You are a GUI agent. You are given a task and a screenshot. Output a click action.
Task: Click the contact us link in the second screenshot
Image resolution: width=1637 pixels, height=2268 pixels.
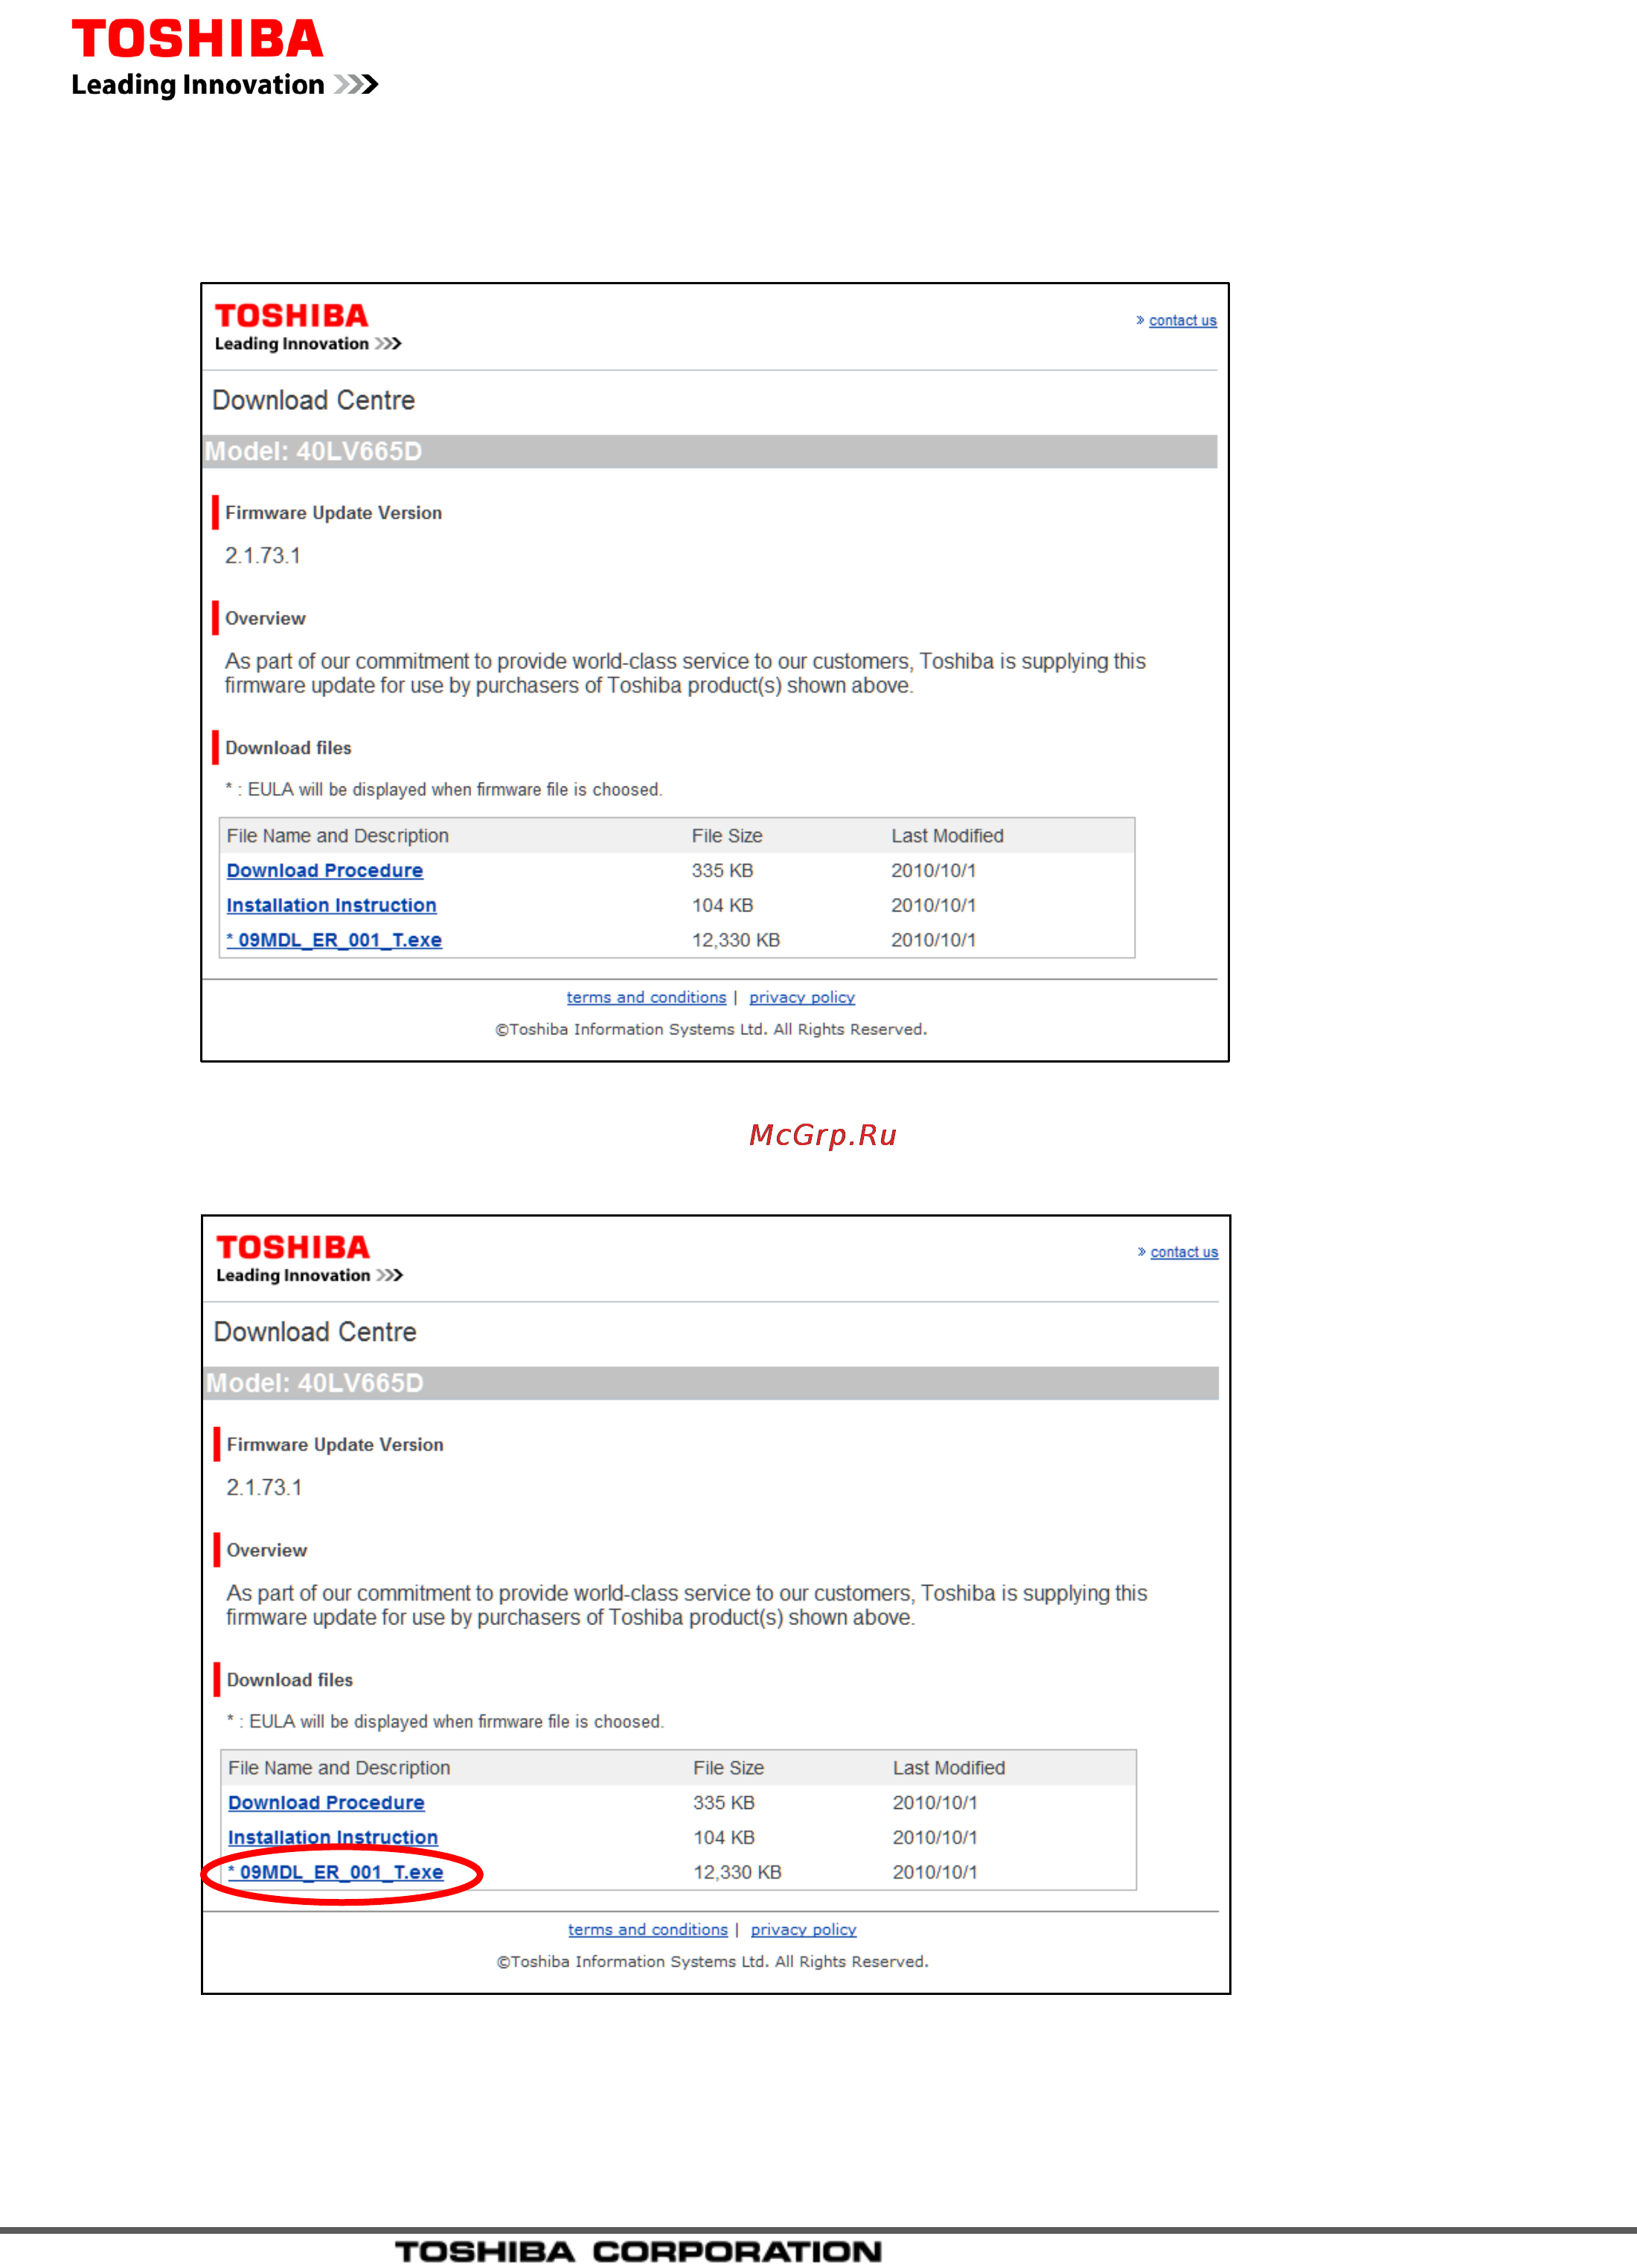click(1184, 1252)
